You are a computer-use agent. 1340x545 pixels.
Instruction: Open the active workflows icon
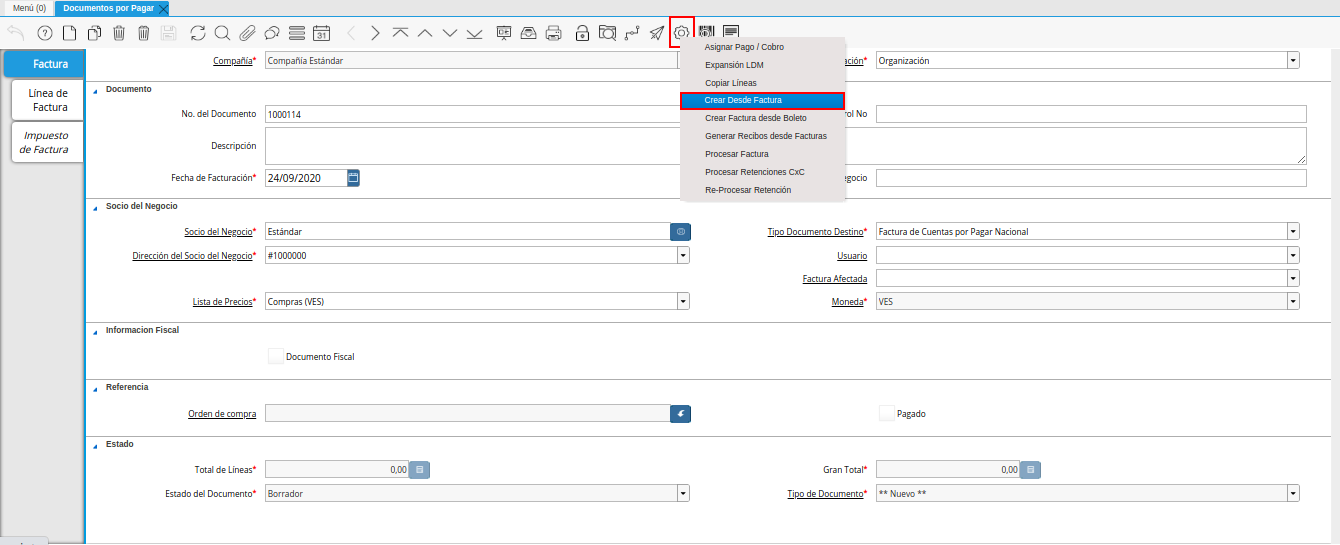pos(632,33)
